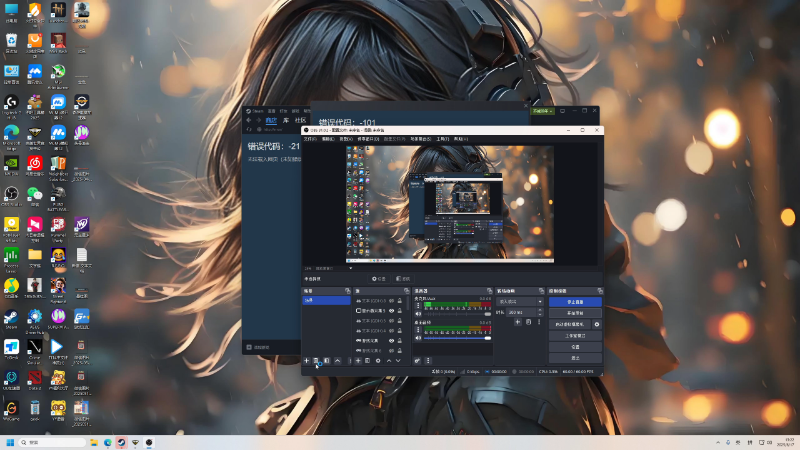Decrease transition duration with down arrow
The width and height of the screenshot is (800, 450).
540,314
